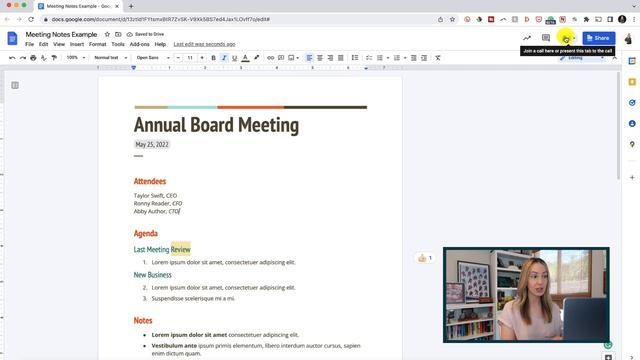
Task: Click the thumbs-up reaction bubble
Action: tap(424, 258)
